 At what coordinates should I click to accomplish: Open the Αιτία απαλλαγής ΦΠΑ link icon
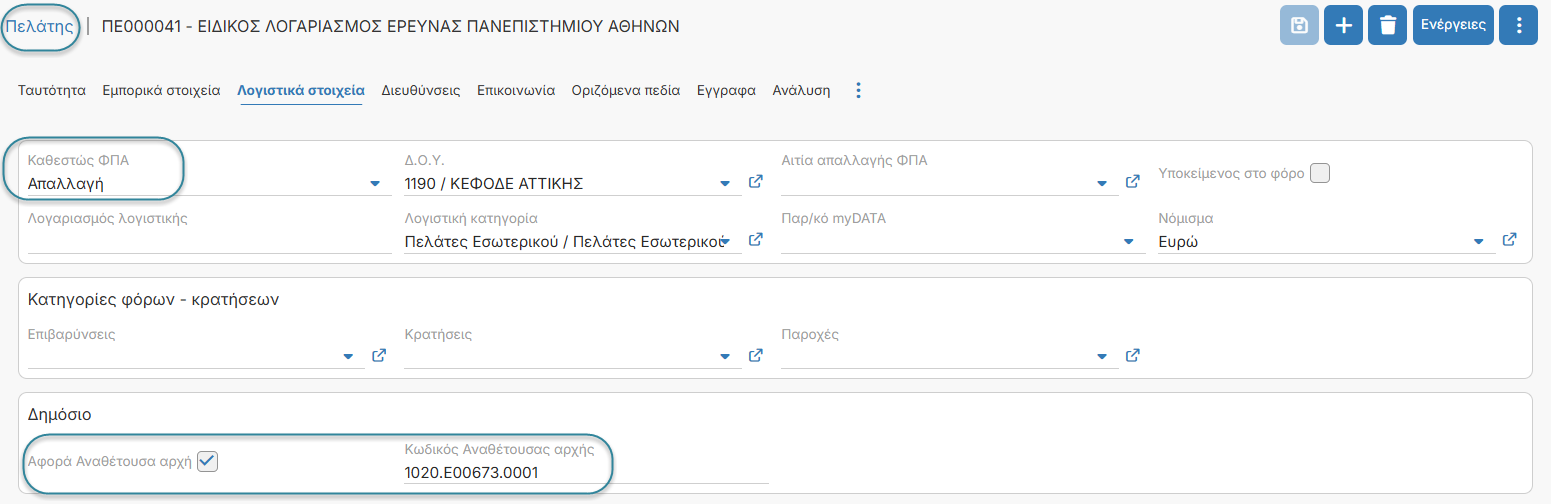point(1133,182)
